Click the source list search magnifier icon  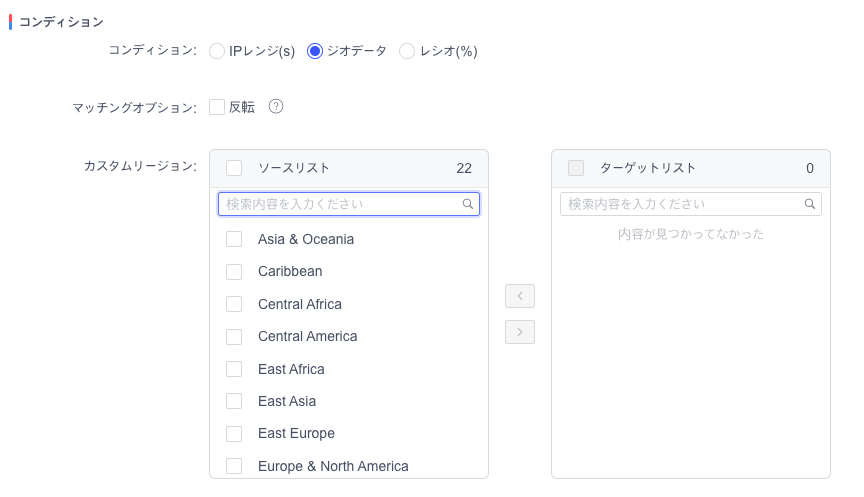pos(467,204)
